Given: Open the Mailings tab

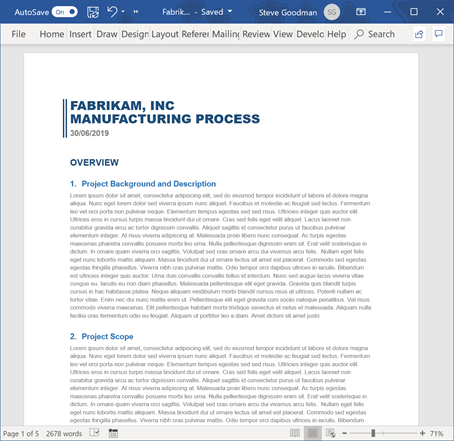Looking at the screenshot, I should 226,34.
